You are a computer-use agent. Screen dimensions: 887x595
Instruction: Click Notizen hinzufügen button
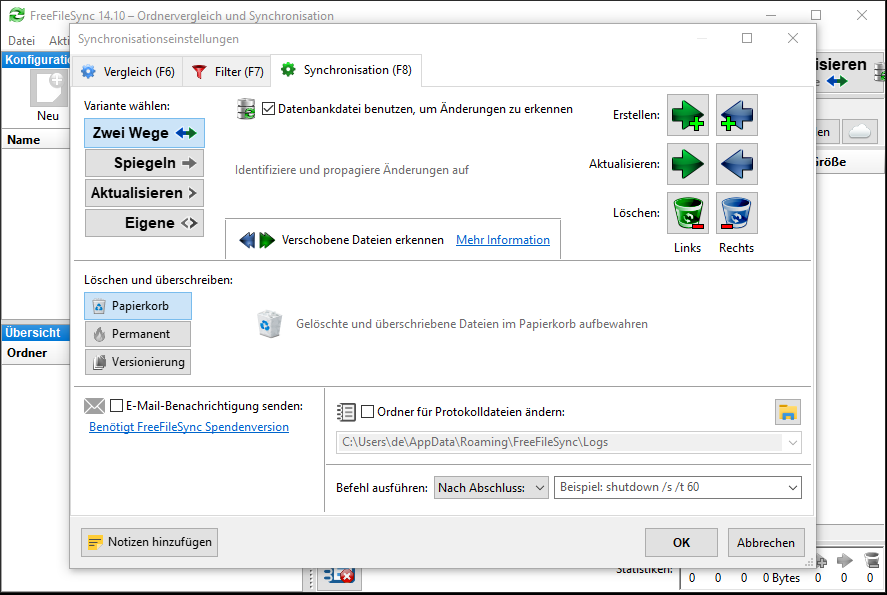tap(149, 542)
